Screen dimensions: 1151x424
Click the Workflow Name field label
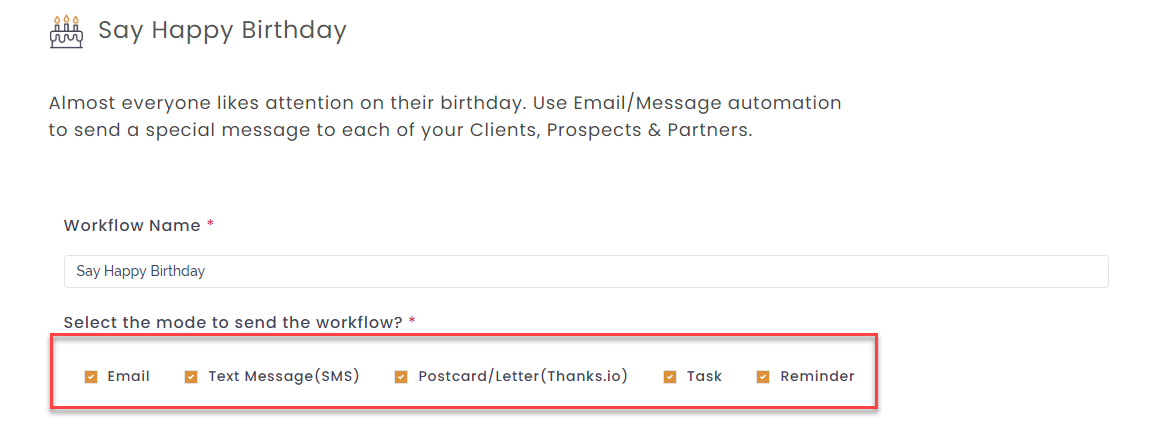tap(132, 225)
